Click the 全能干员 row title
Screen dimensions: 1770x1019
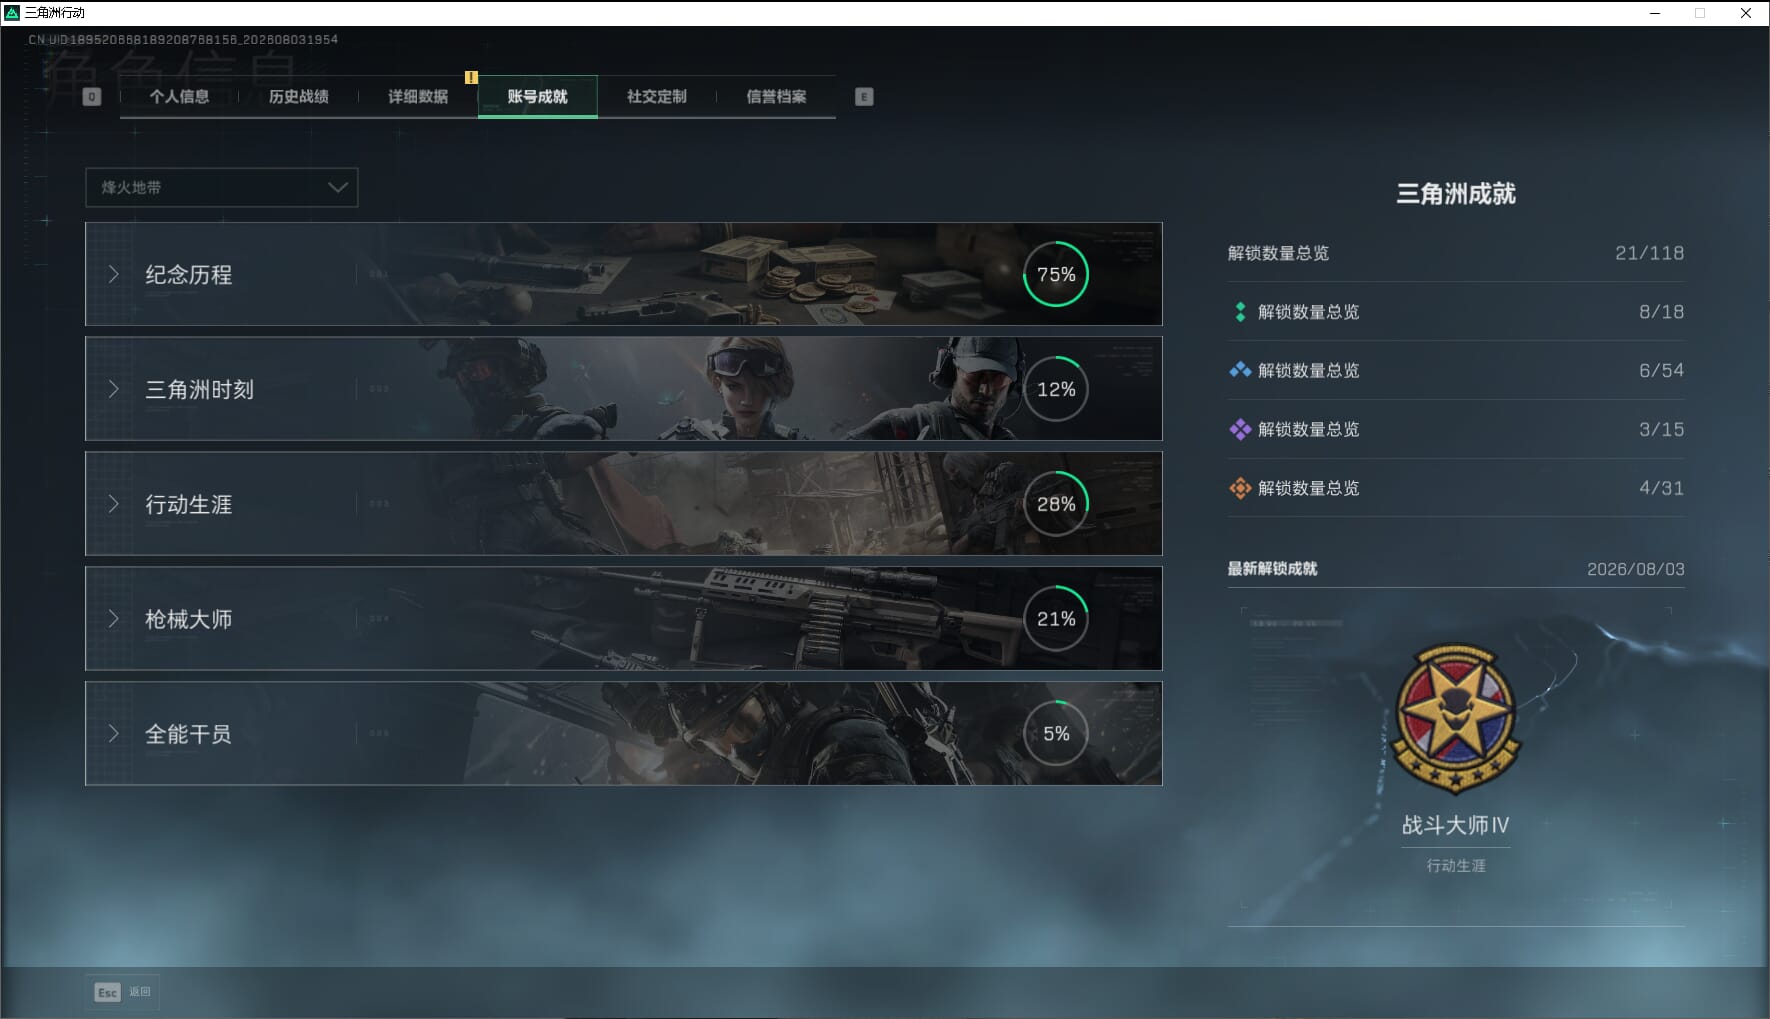pyautogui.click(x=188, y=735)
